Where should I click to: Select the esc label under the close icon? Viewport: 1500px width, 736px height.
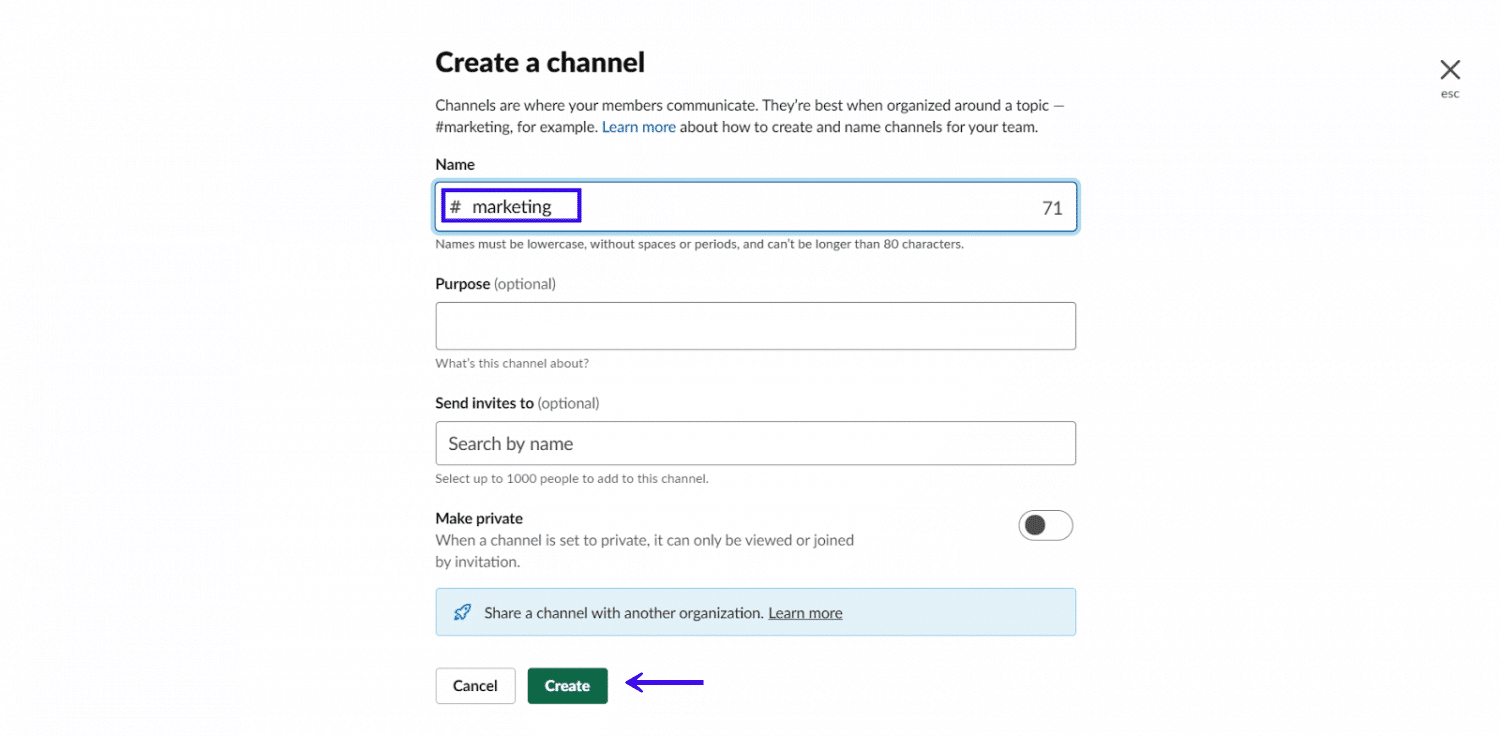[1449, 93]
